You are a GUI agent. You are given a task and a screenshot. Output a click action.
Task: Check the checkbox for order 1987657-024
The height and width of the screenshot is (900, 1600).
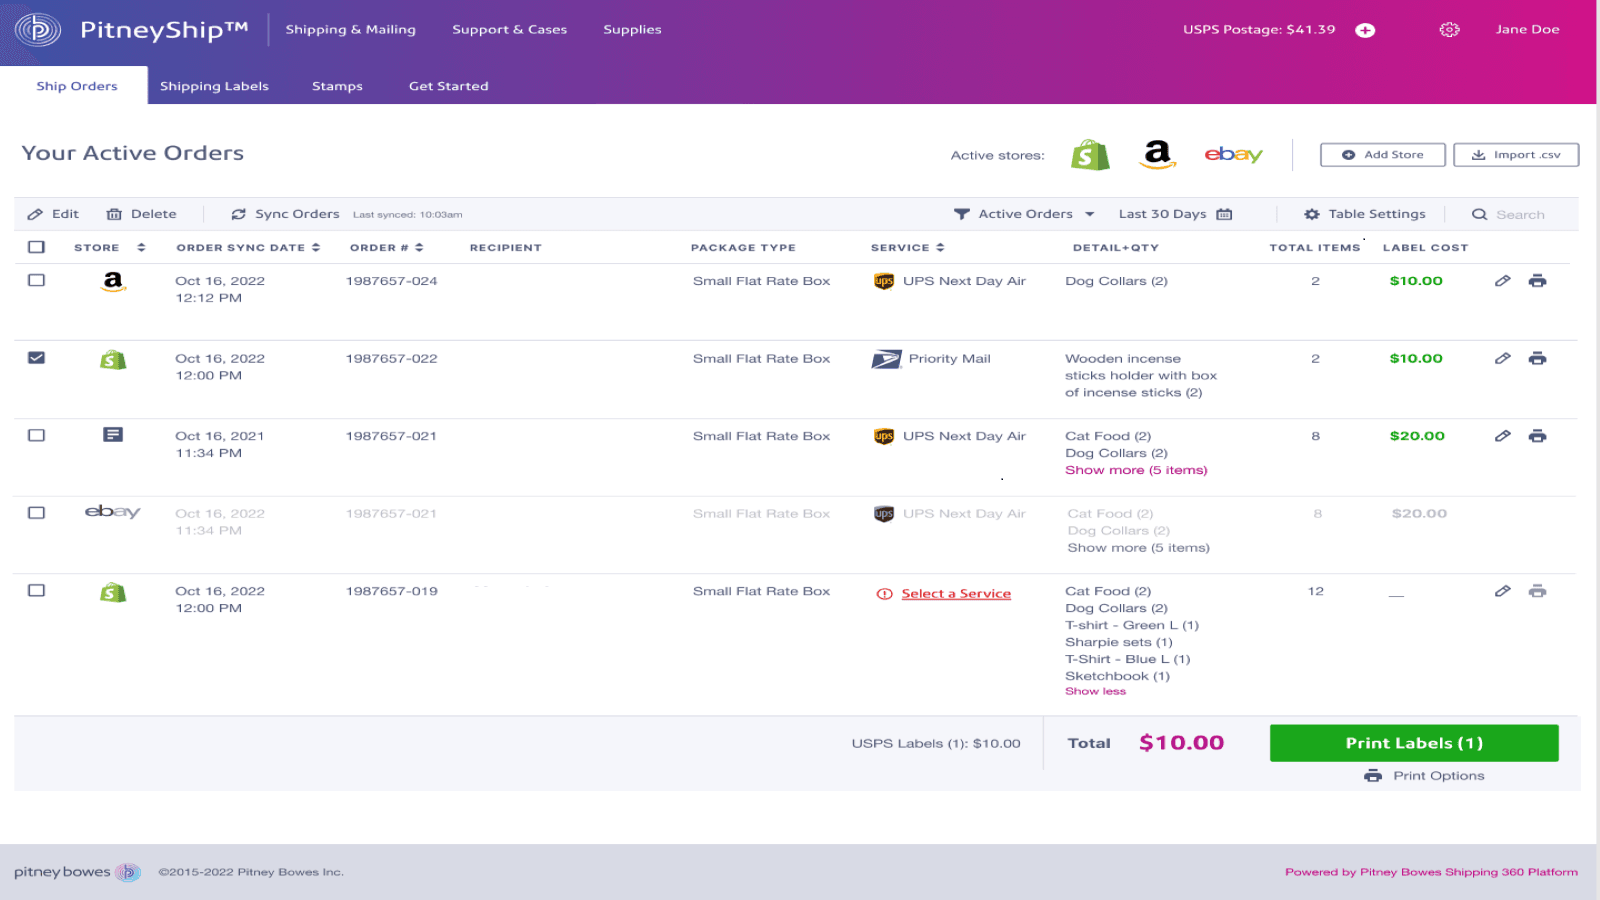tap(37, 280)
